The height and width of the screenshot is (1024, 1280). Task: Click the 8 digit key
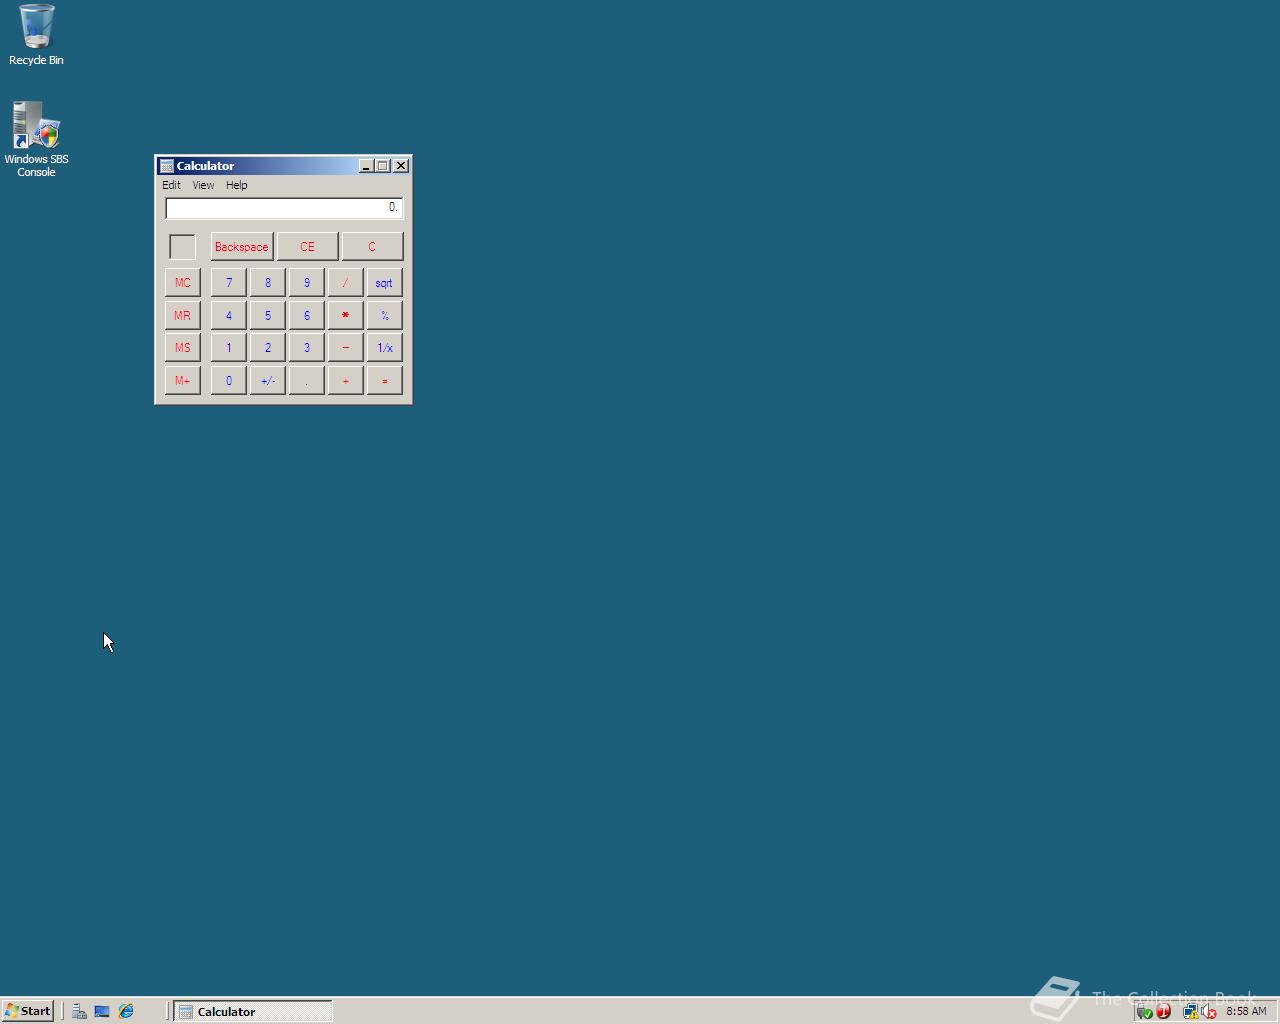(267, 283)
